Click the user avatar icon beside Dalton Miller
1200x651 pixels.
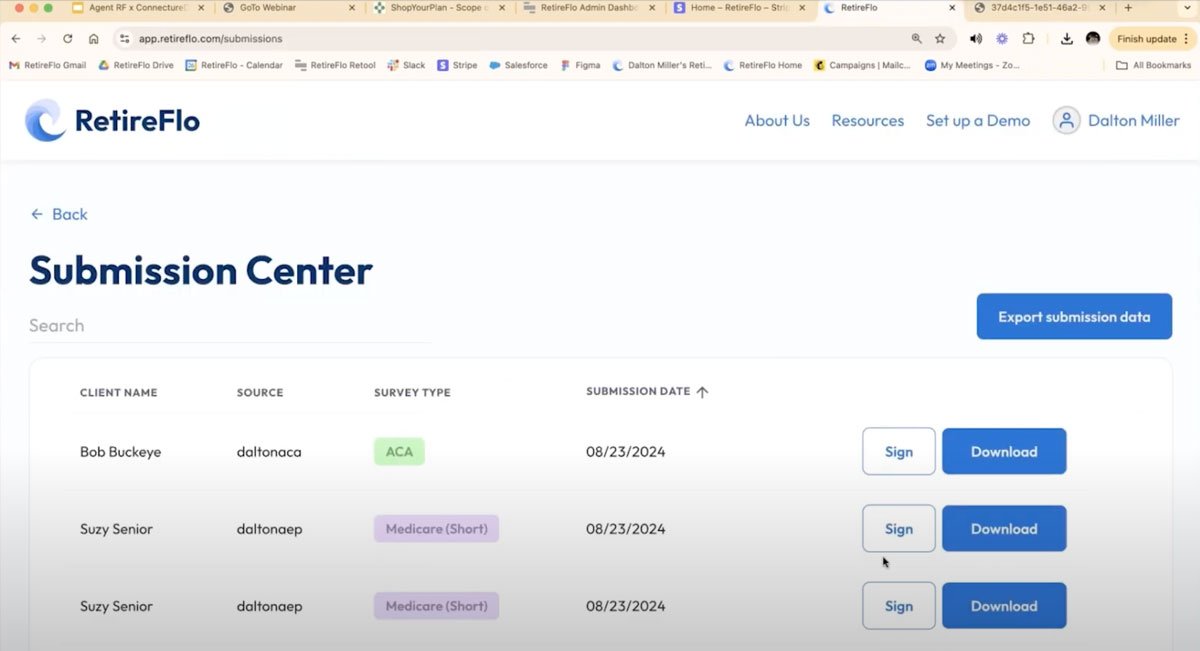click(1066, 121)
